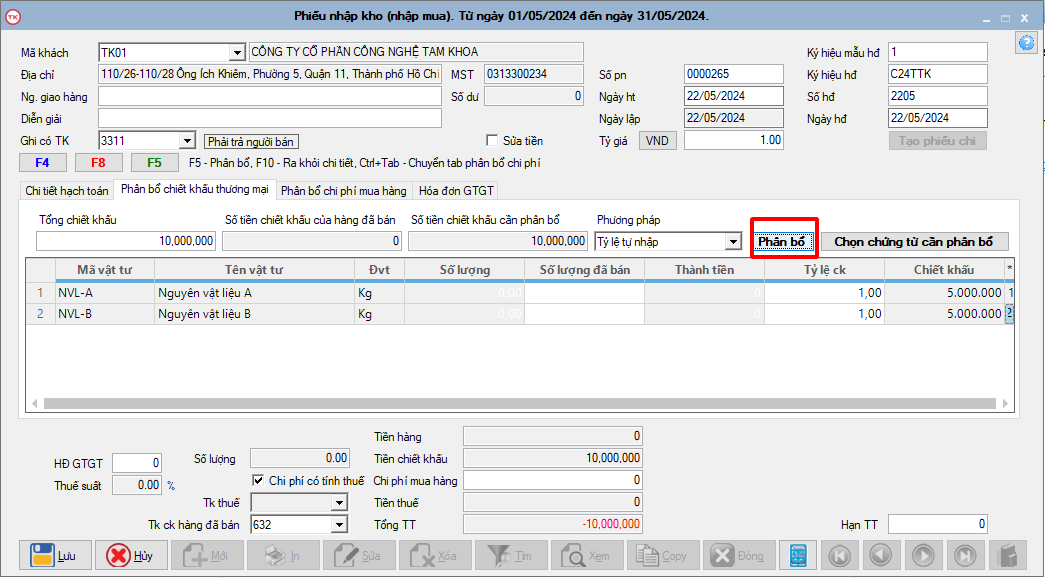This screenshot has height=578, width=1045.
Task: Open the Hóa đơn GTGT tab
Action: 456,190
